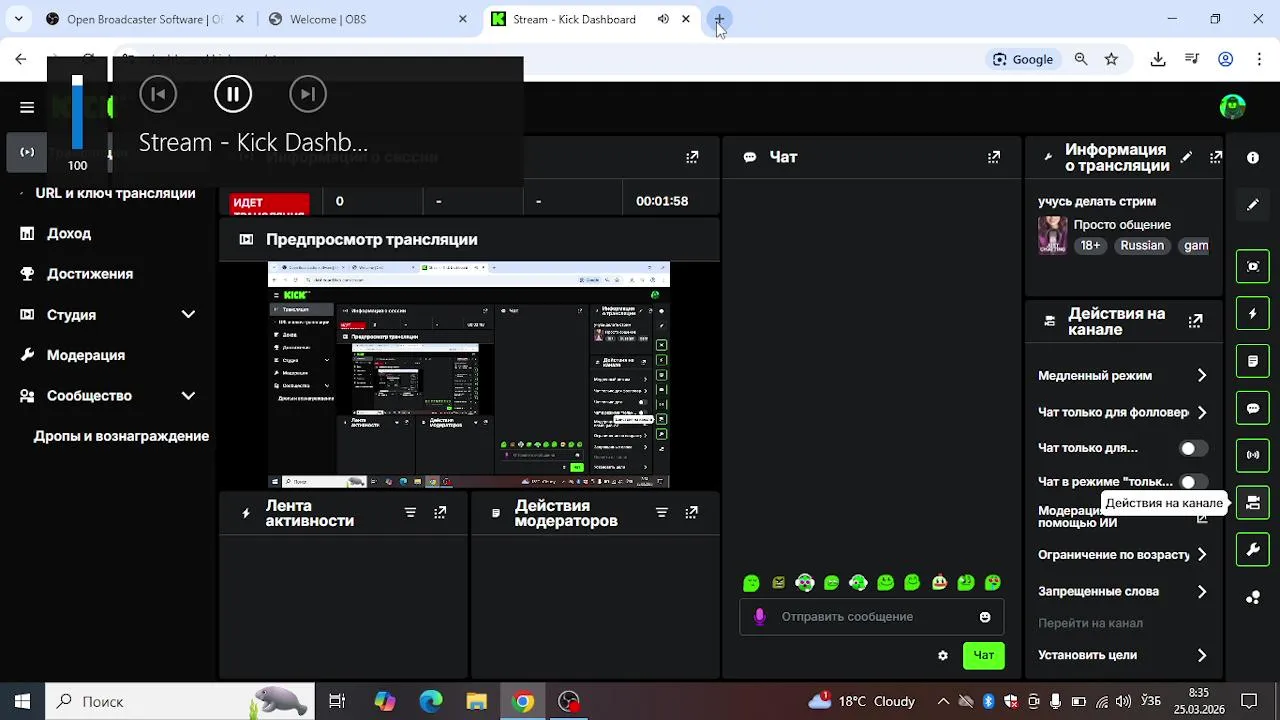Click the green Чат send button

point(984,656)
